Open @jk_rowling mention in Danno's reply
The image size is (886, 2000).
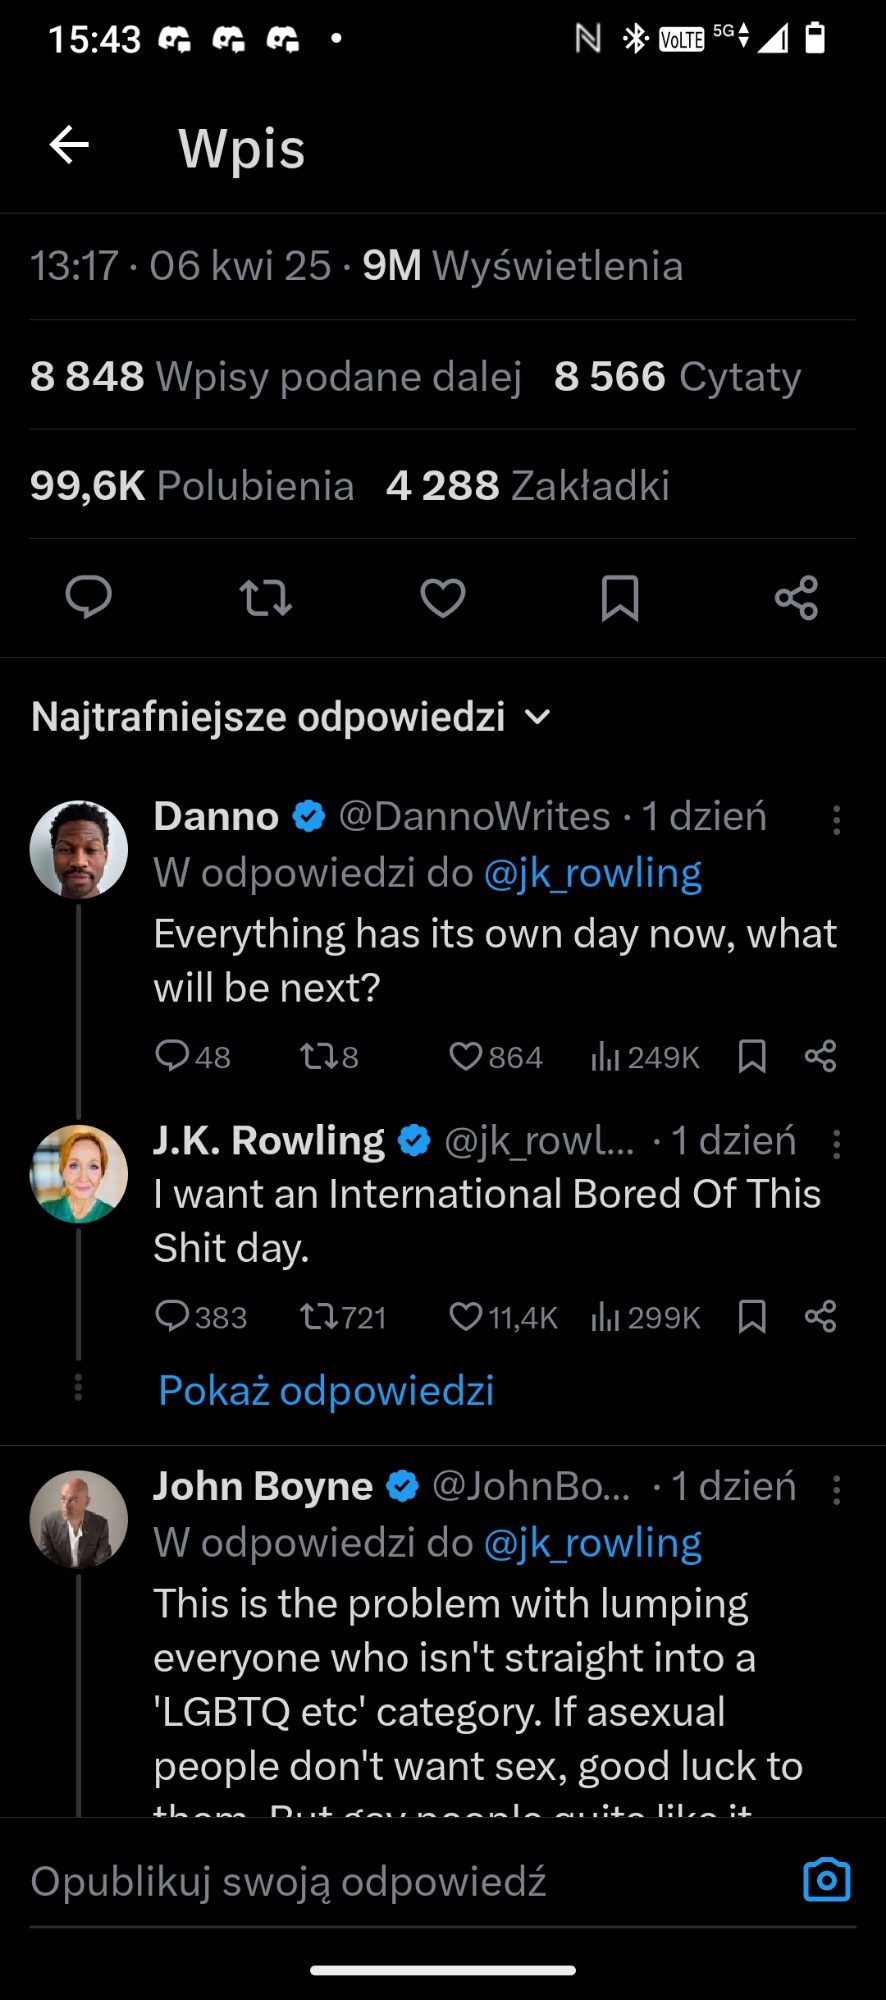(592, 874)
